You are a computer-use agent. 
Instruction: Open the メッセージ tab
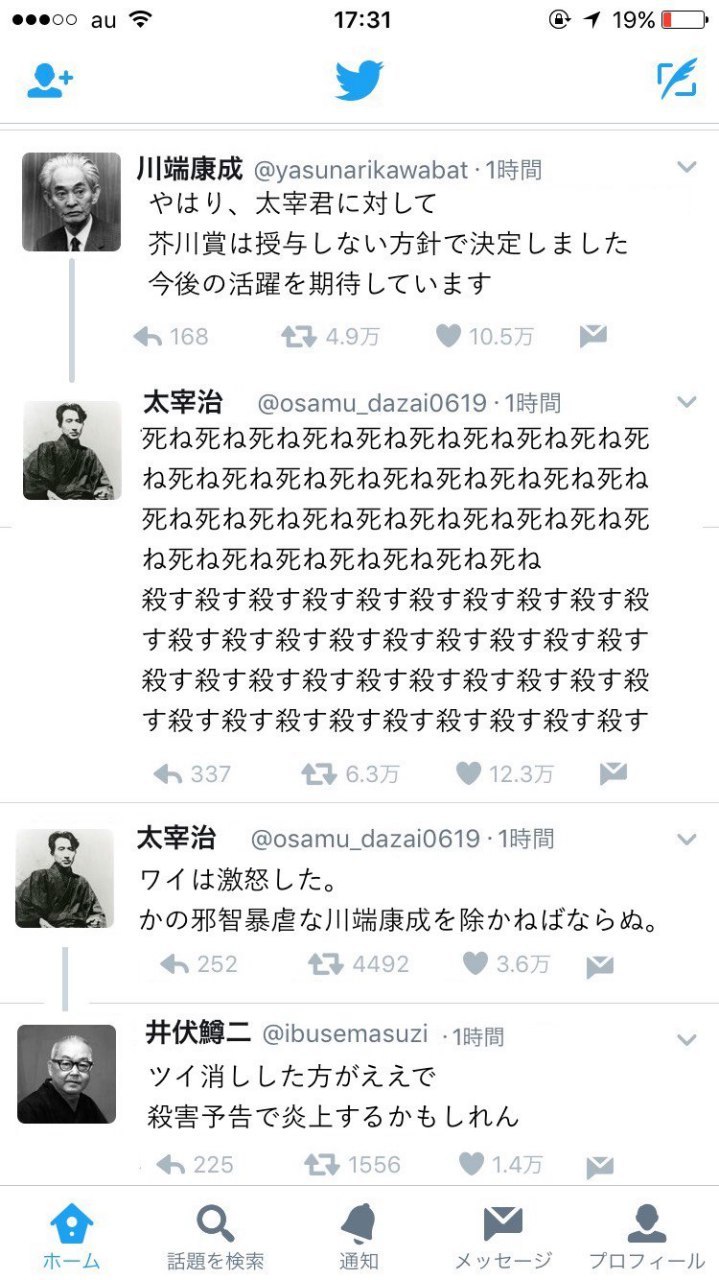pyautogui.click(x=503, y=1236)
